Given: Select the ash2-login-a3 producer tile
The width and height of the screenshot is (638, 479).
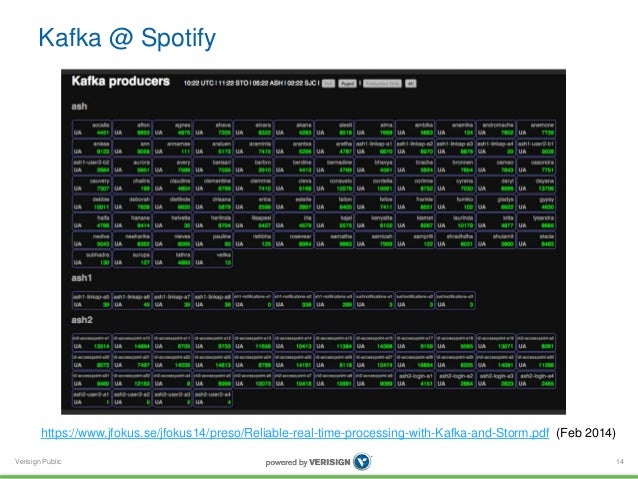Looking at the screenshot, I should pyautogui.click(x=496, y=380).
